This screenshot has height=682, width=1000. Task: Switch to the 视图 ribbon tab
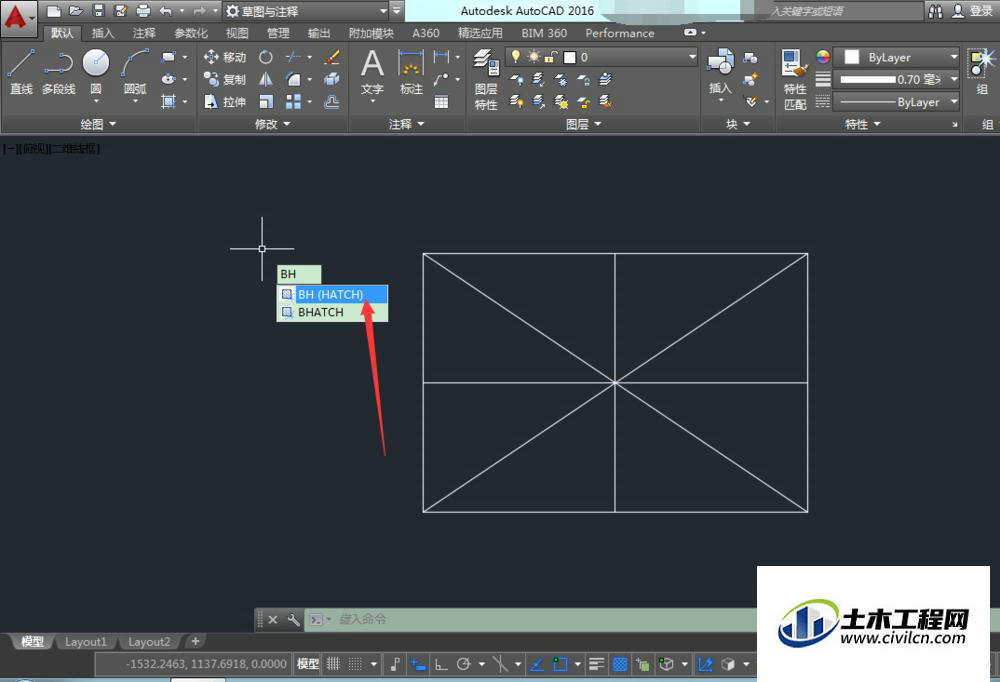click(x=237, y=33)
